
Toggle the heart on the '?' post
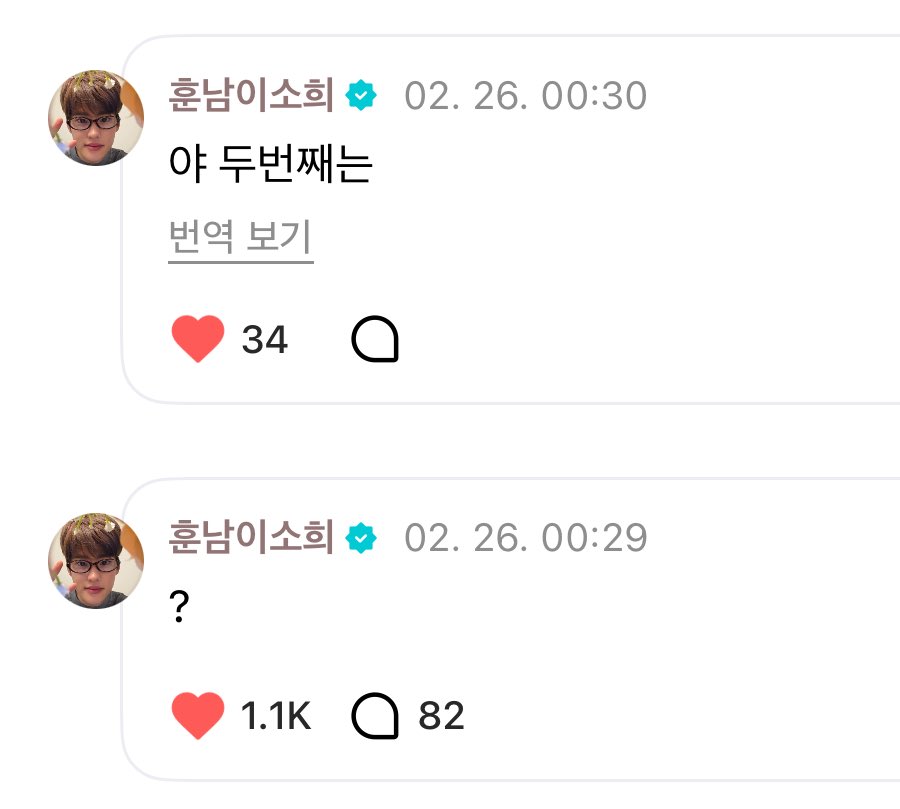click(198, 716)
